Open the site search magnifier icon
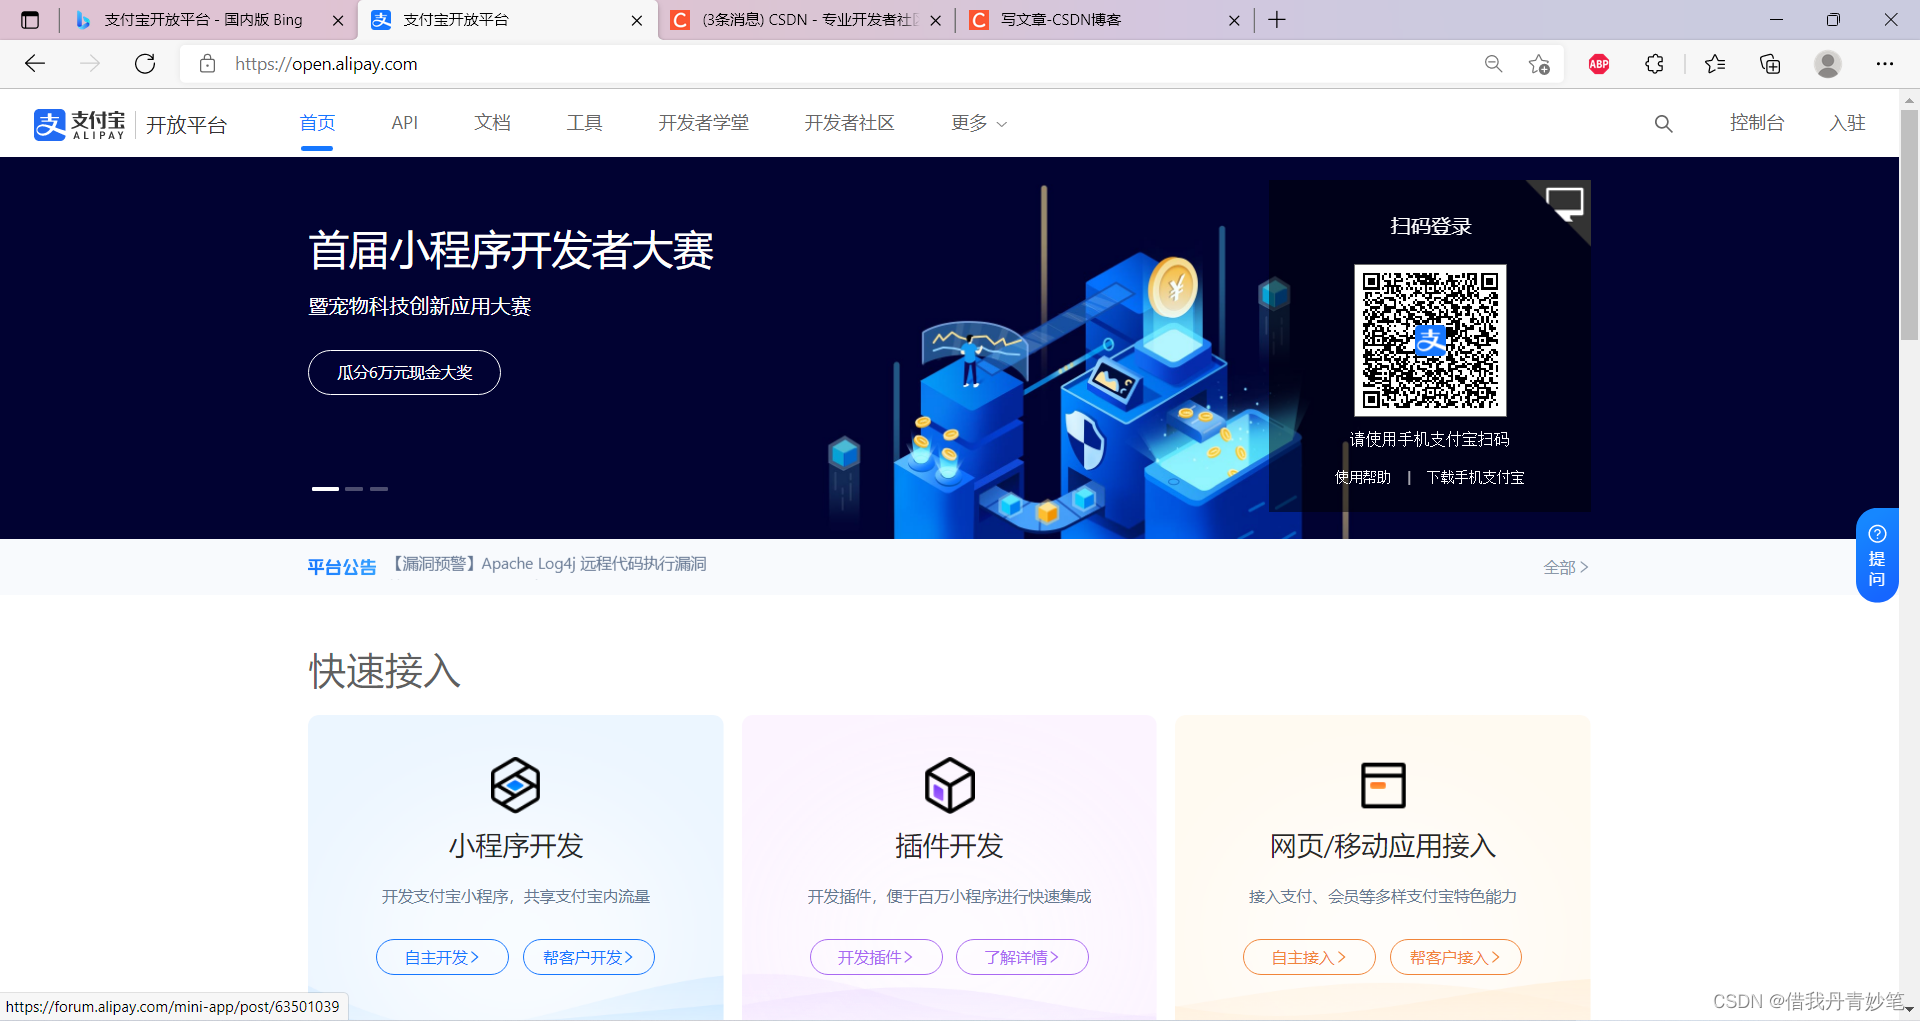 [x=1663, y=123]
